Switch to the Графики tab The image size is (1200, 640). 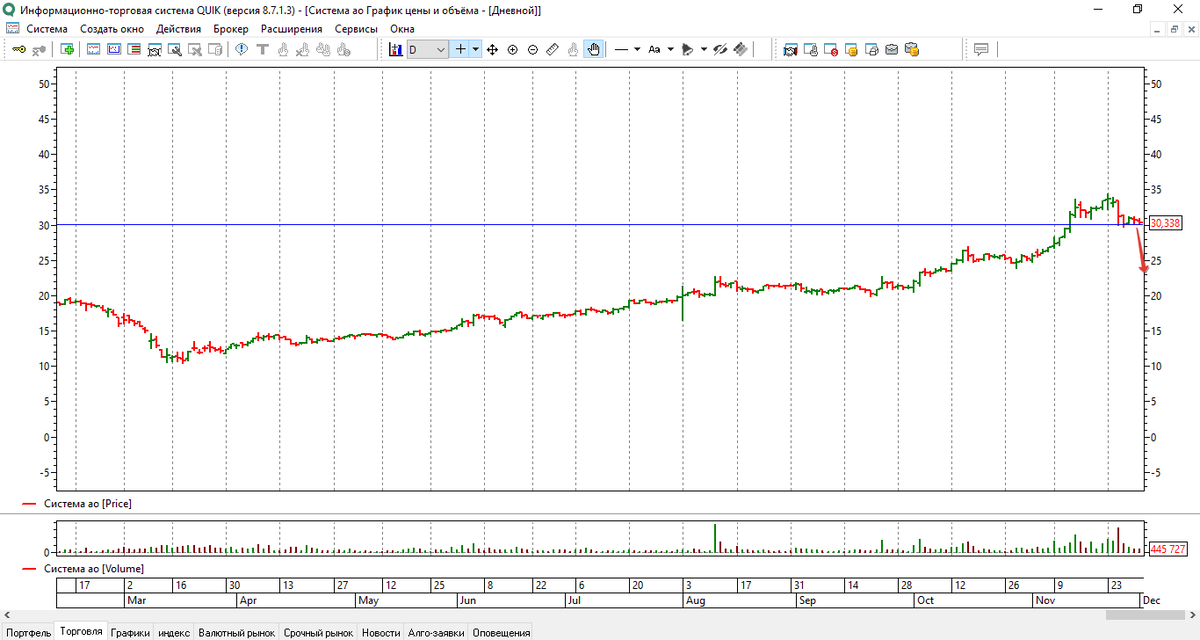[131, 632]
